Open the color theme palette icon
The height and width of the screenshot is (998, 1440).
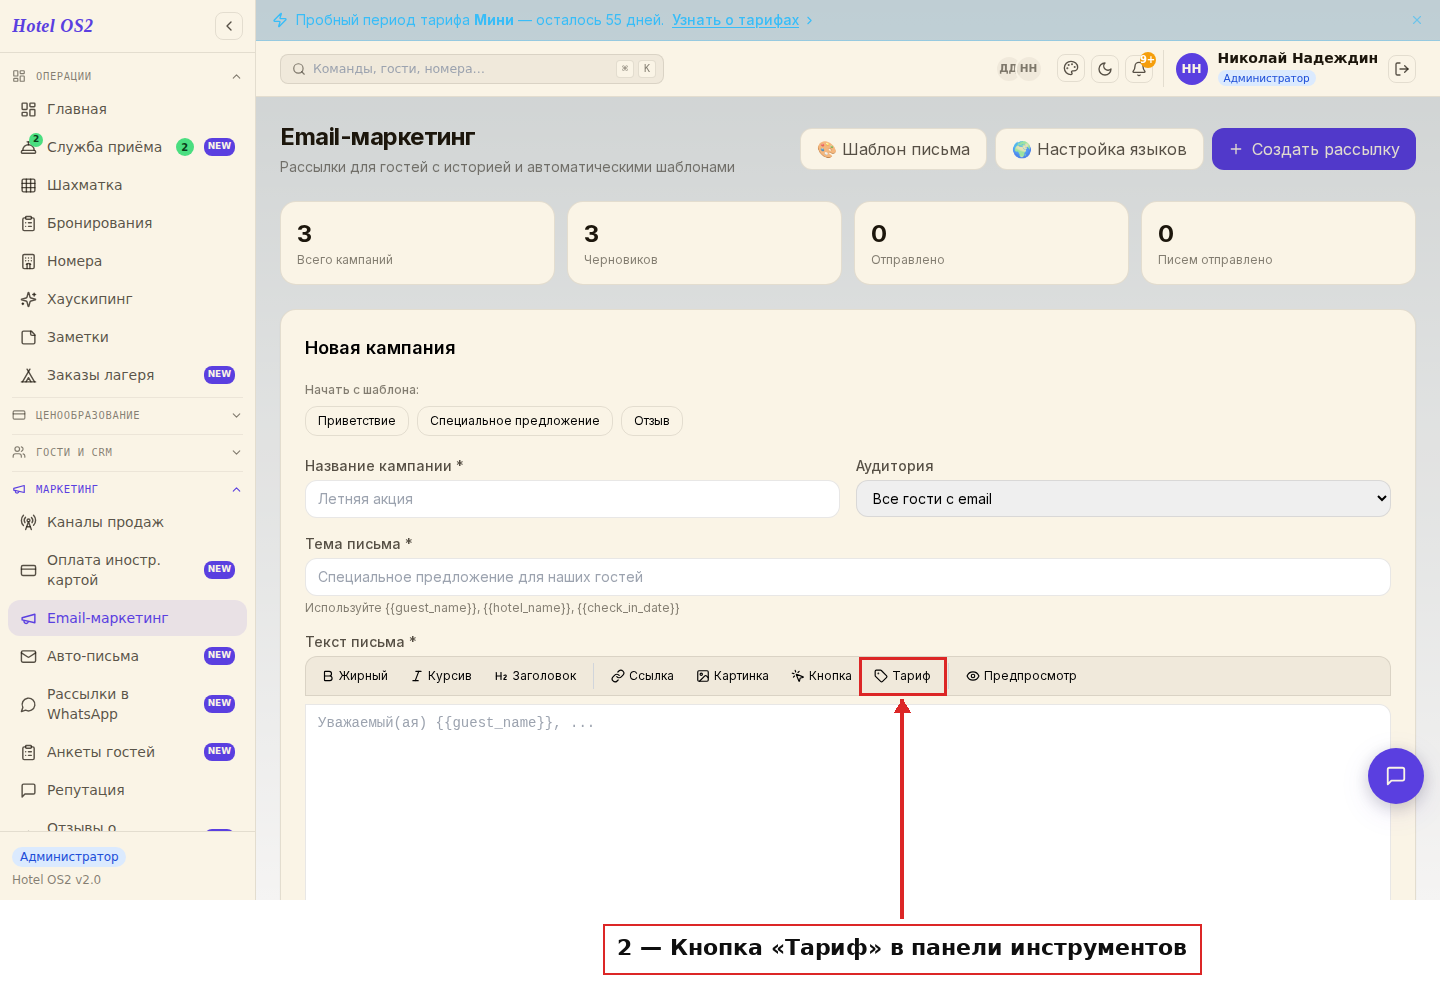pos(1071,69)
